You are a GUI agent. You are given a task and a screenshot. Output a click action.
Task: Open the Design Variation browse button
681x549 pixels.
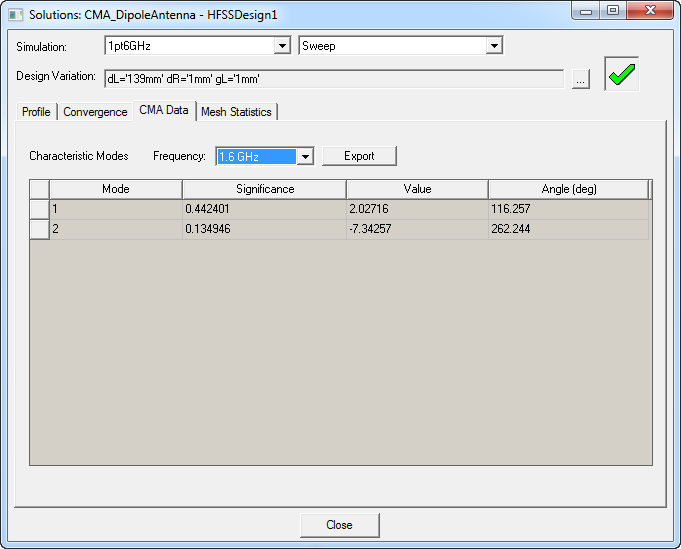point(581,79)
